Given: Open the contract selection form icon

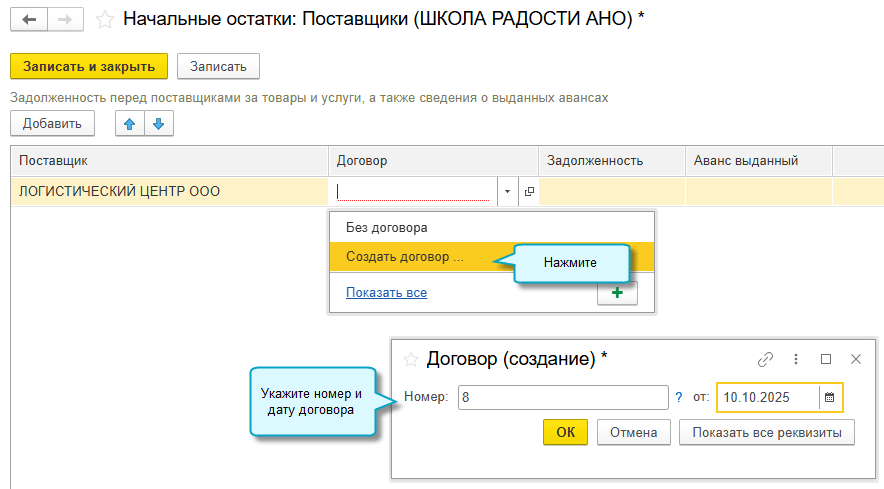Looking at the screenshot, I should coord(529,191).
